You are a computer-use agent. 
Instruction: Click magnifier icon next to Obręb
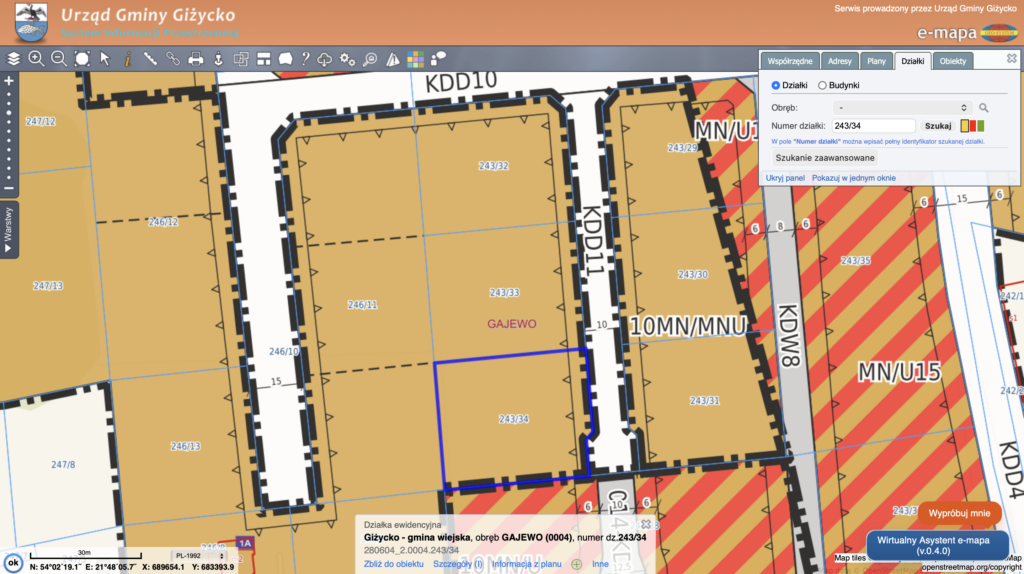click(984, 108)
